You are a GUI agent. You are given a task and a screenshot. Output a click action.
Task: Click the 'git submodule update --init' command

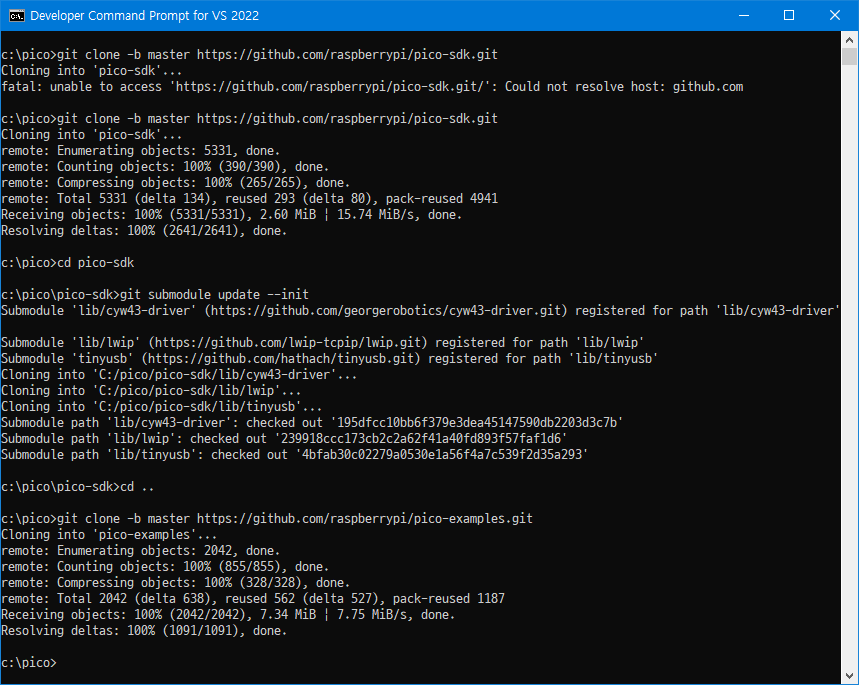click(x=214, y=294)
